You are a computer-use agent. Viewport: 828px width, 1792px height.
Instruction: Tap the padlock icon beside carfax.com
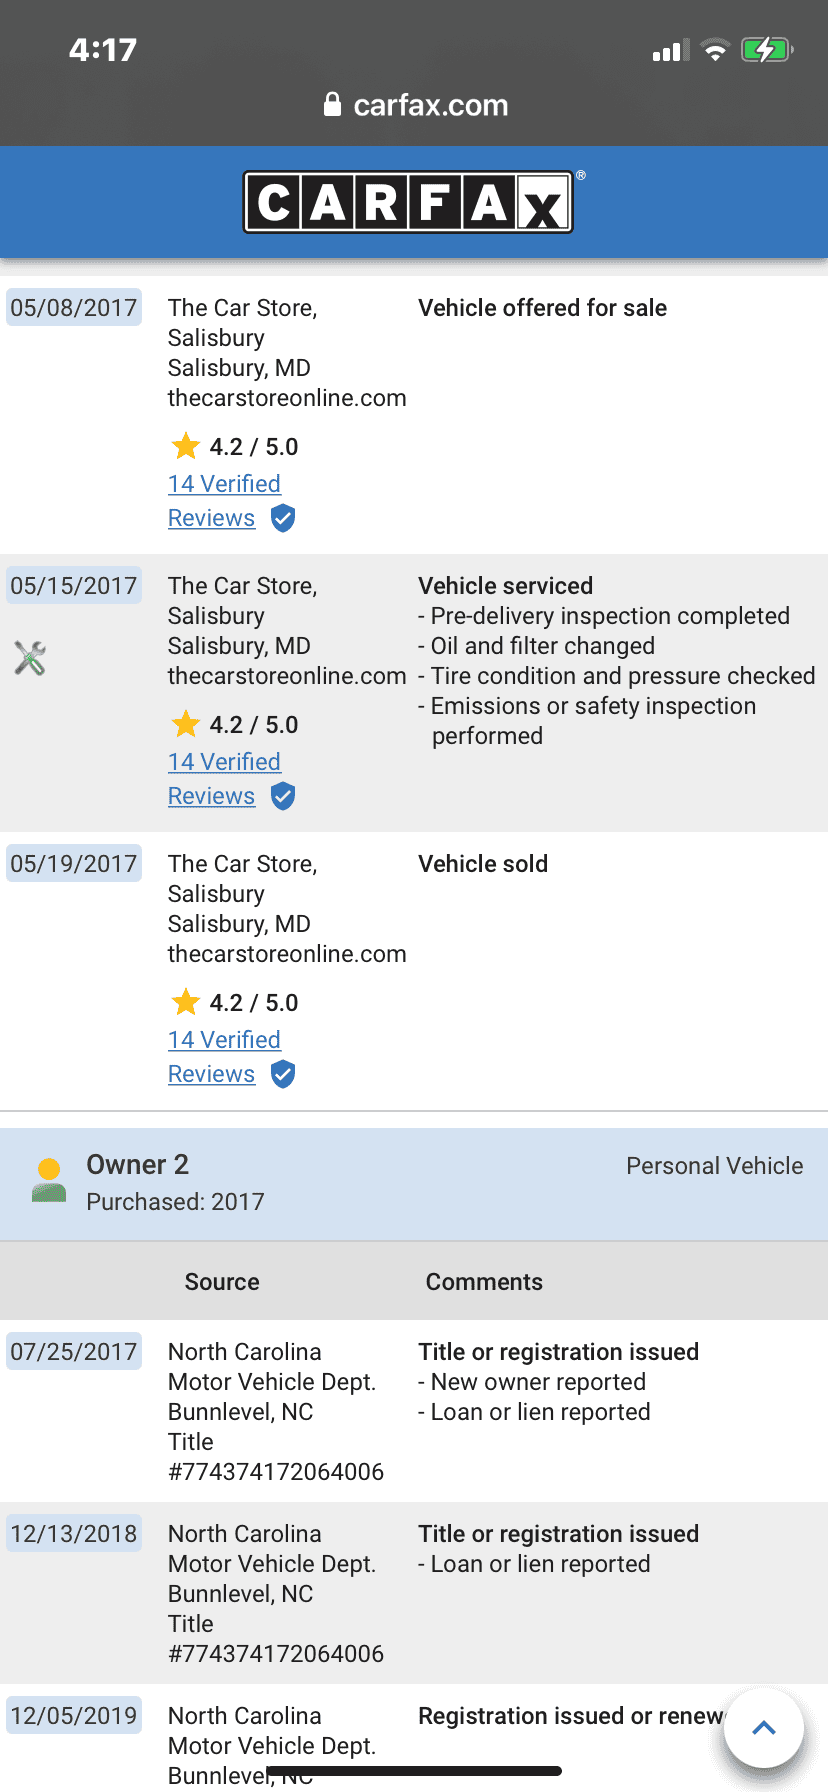click(333, 104)
